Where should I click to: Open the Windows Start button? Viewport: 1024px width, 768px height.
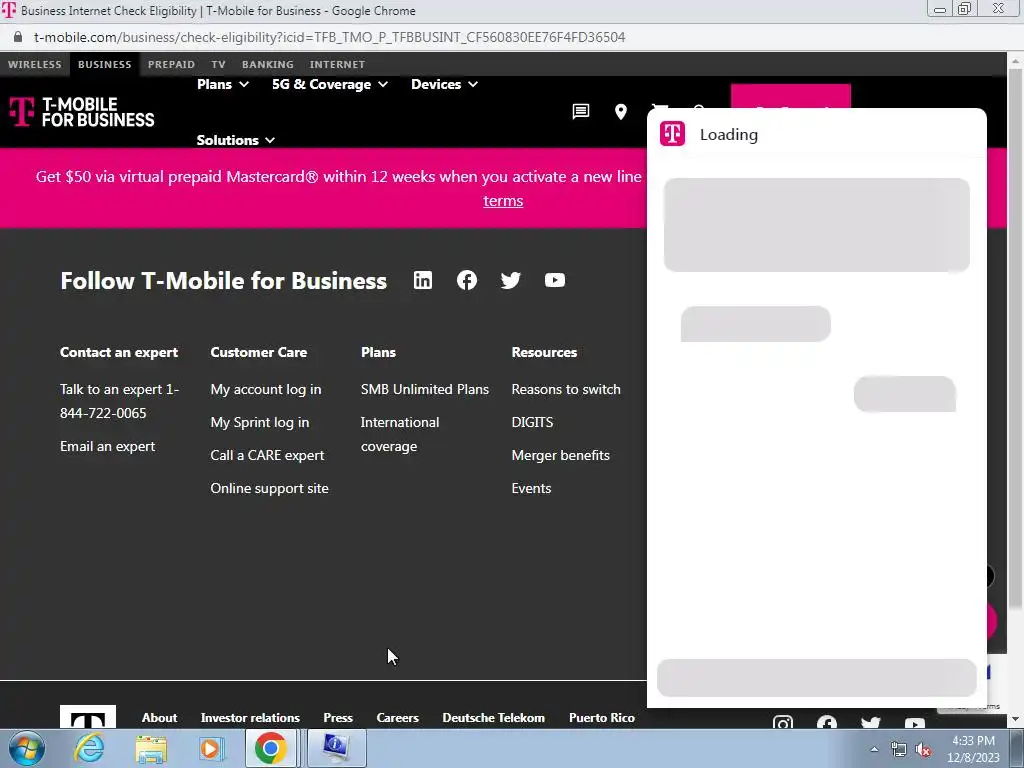(x=26, y=748)
